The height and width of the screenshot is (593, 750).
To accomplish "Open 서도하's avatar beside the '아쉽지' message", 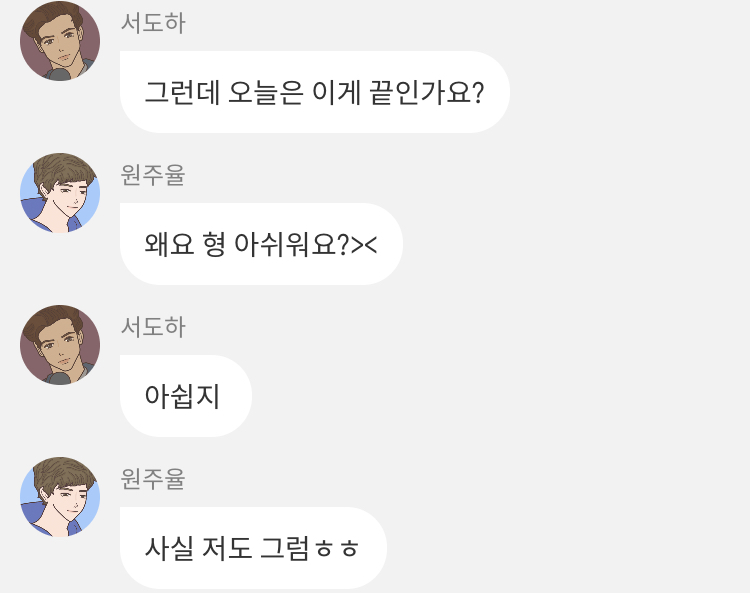I will click(x=60, y=345).
